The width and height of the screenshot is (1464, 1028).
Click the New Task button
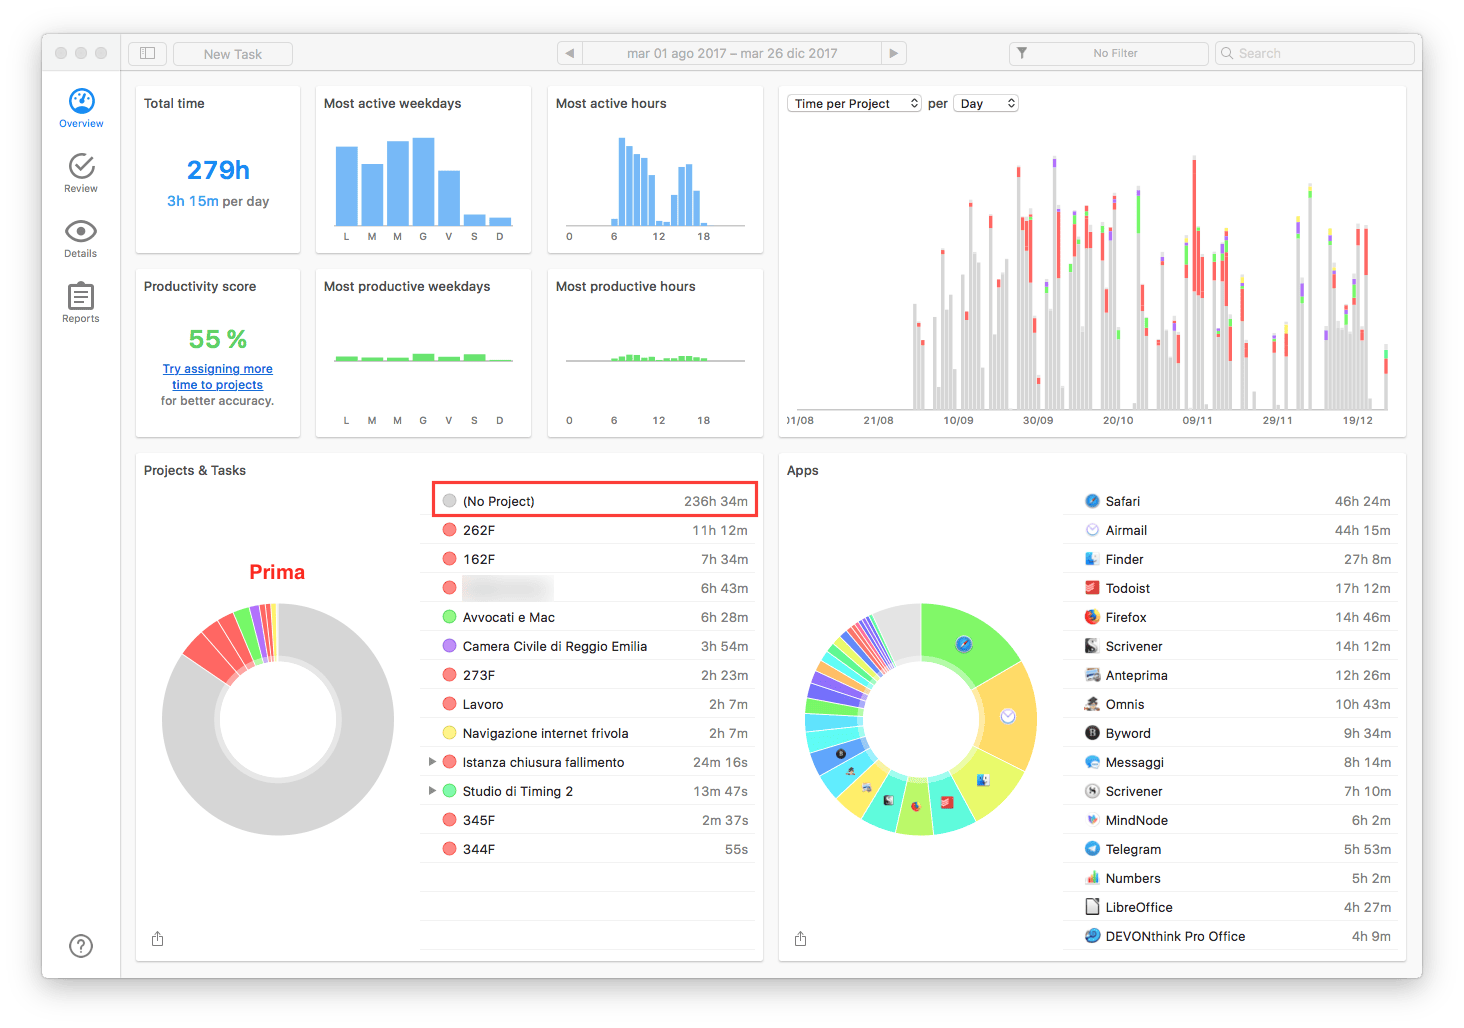click(233, 54)
